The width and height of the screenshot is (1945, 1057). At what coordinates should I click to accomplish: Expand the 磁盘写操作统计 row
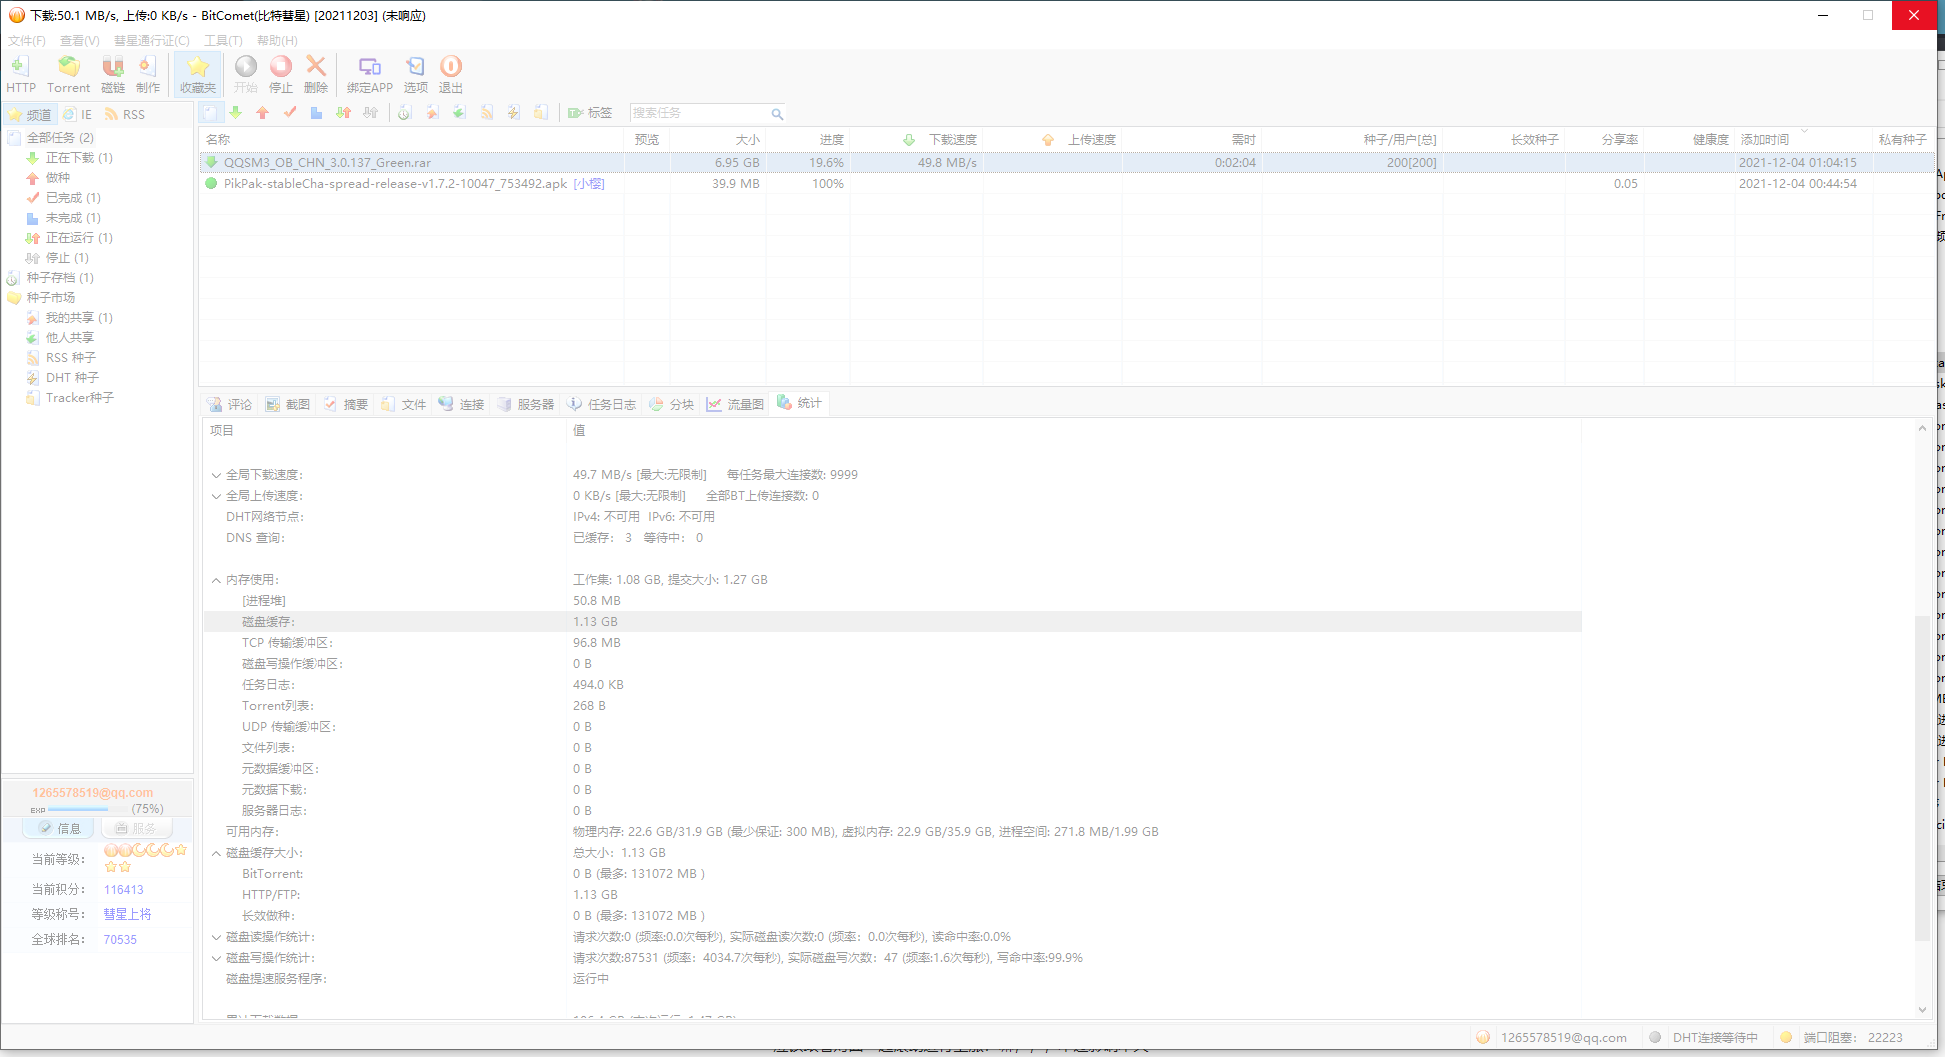pyautogui.click(x=216, y=958)
